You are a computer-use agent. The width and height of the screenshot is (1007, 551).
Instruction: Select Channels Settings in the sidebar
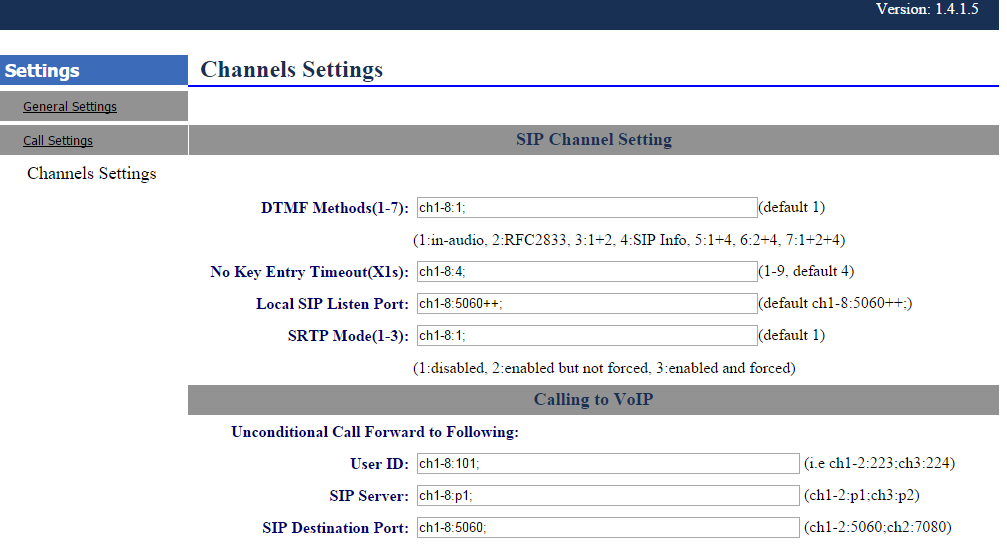(x=92, y=174)
